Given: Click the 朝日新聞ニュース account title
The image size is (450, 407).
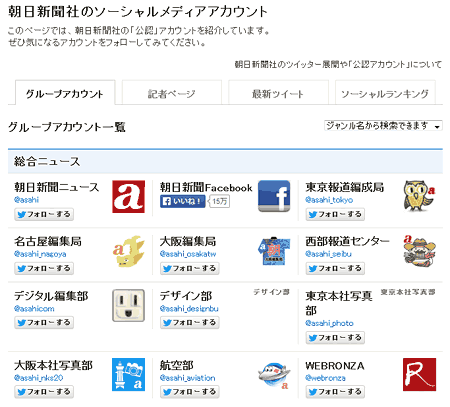Looking at the screenshot, I should (56, 187).
